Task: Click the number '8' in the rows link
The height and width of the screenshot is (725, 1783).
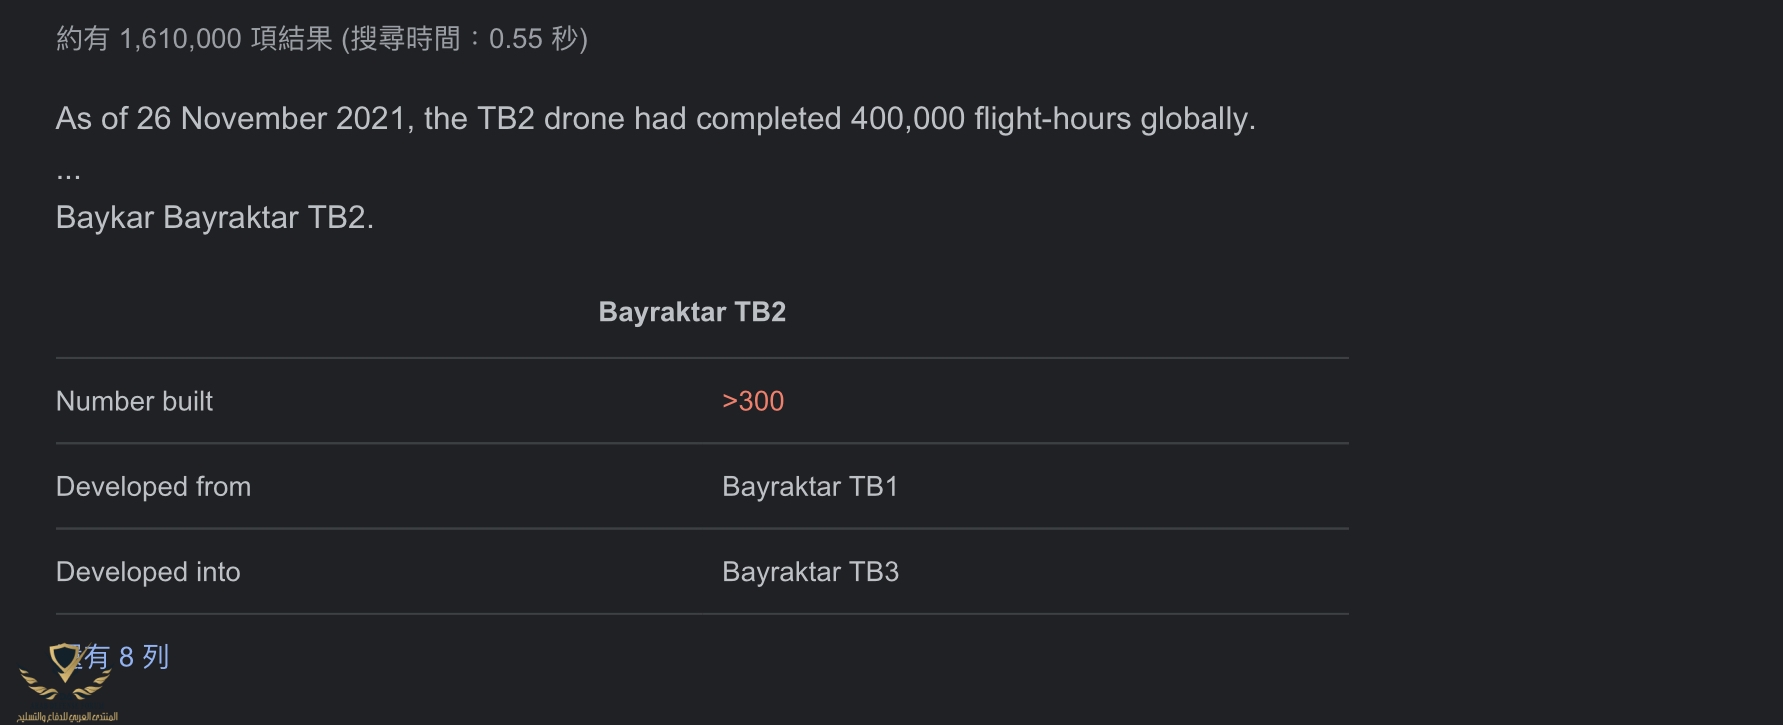Action: [x=126, y=657]
